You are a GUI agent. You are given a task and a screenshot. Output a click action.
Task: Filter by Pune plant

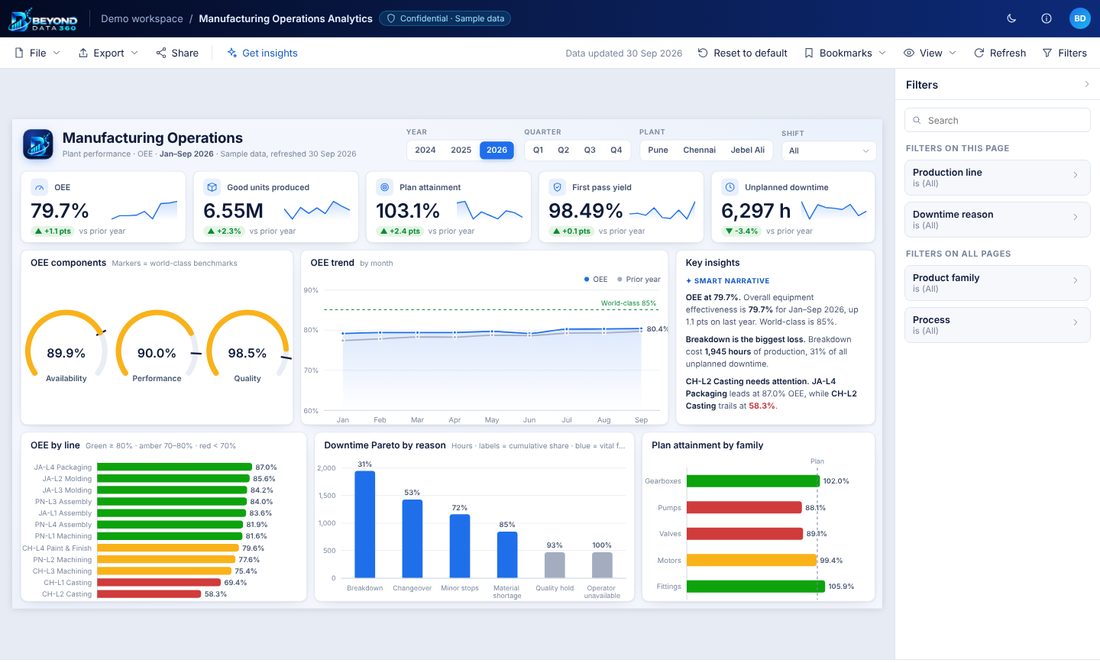click(x=658, y=150)
